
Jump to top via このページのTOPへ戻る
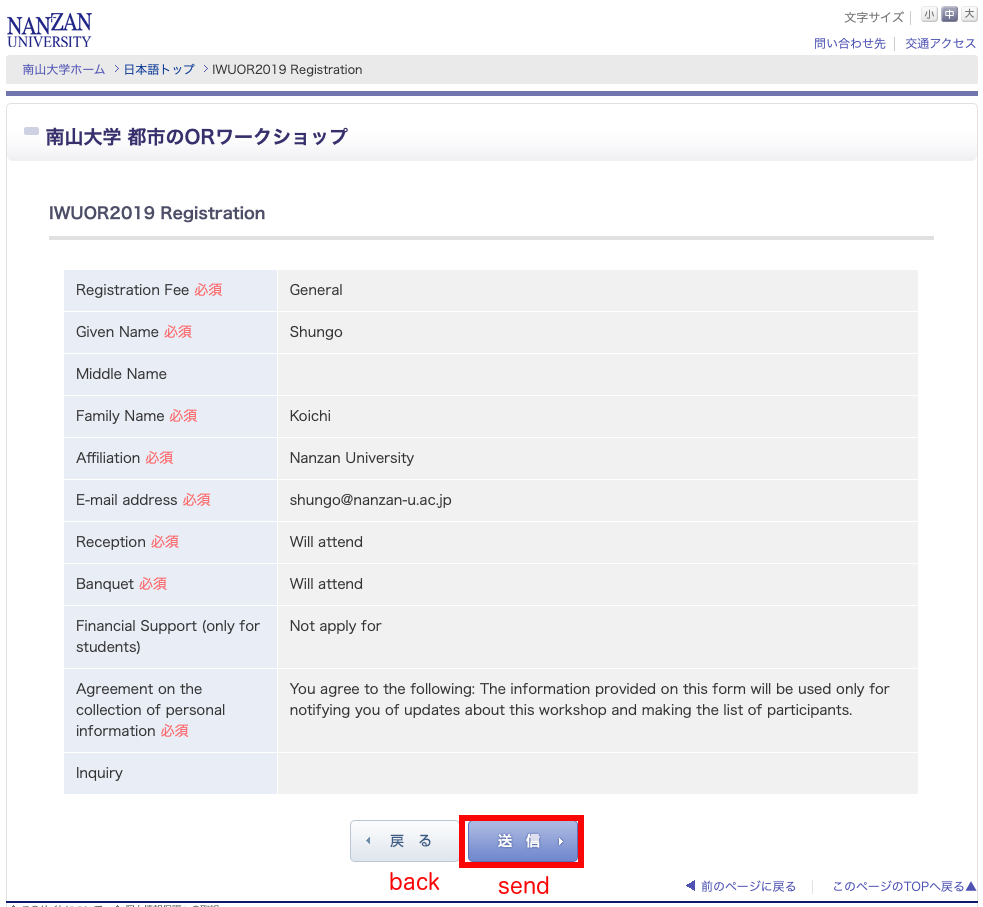(904, 886)
